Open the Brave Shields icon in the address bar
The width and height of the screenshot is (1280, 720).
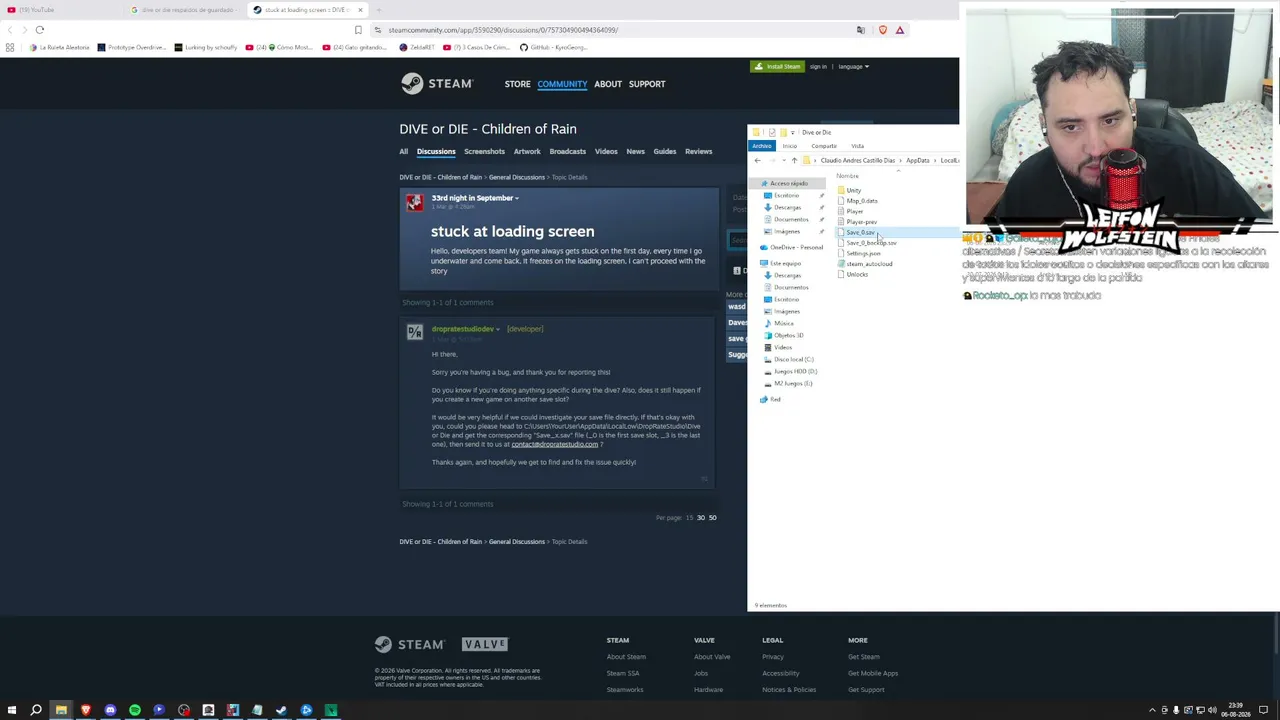pos(882,30)
